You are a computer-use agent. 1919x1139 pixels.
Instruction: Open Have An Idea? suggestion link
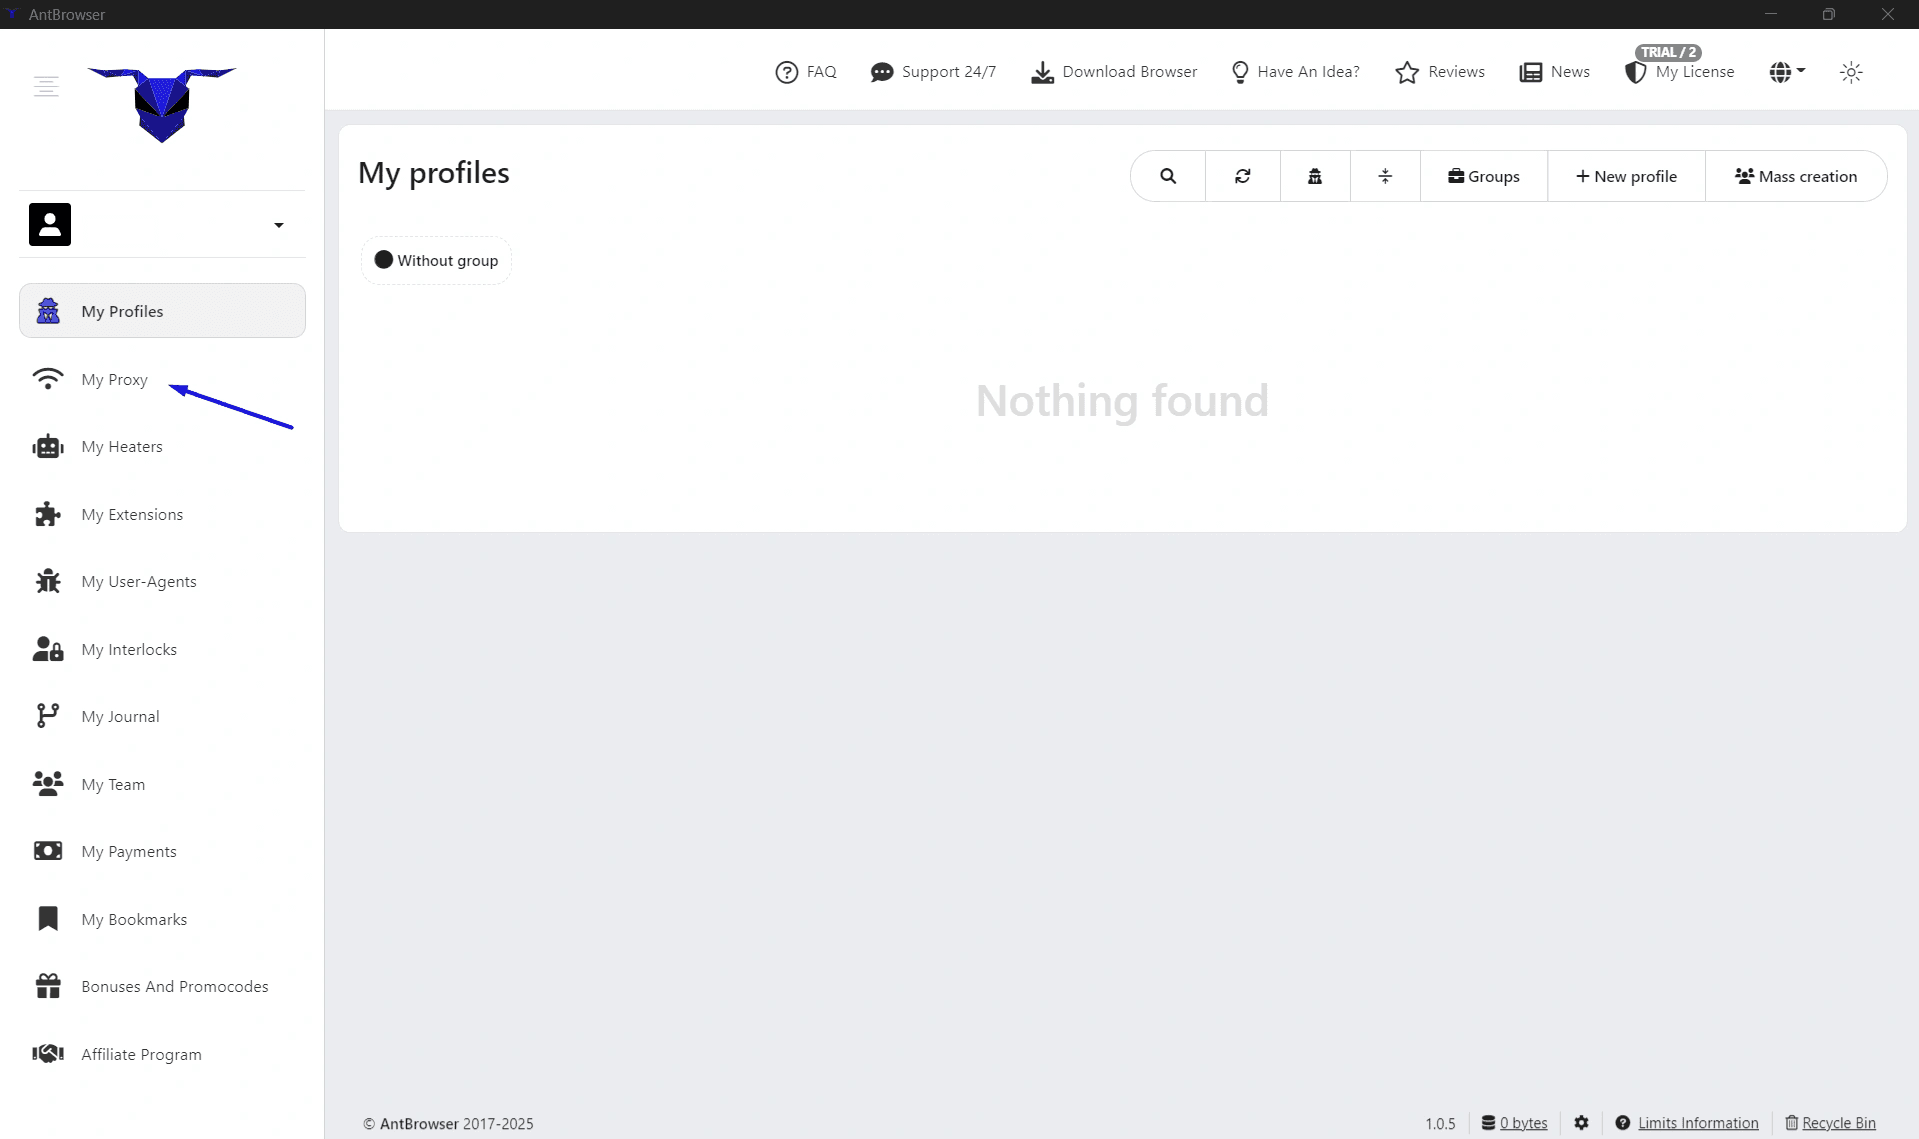pos(1295,72)
